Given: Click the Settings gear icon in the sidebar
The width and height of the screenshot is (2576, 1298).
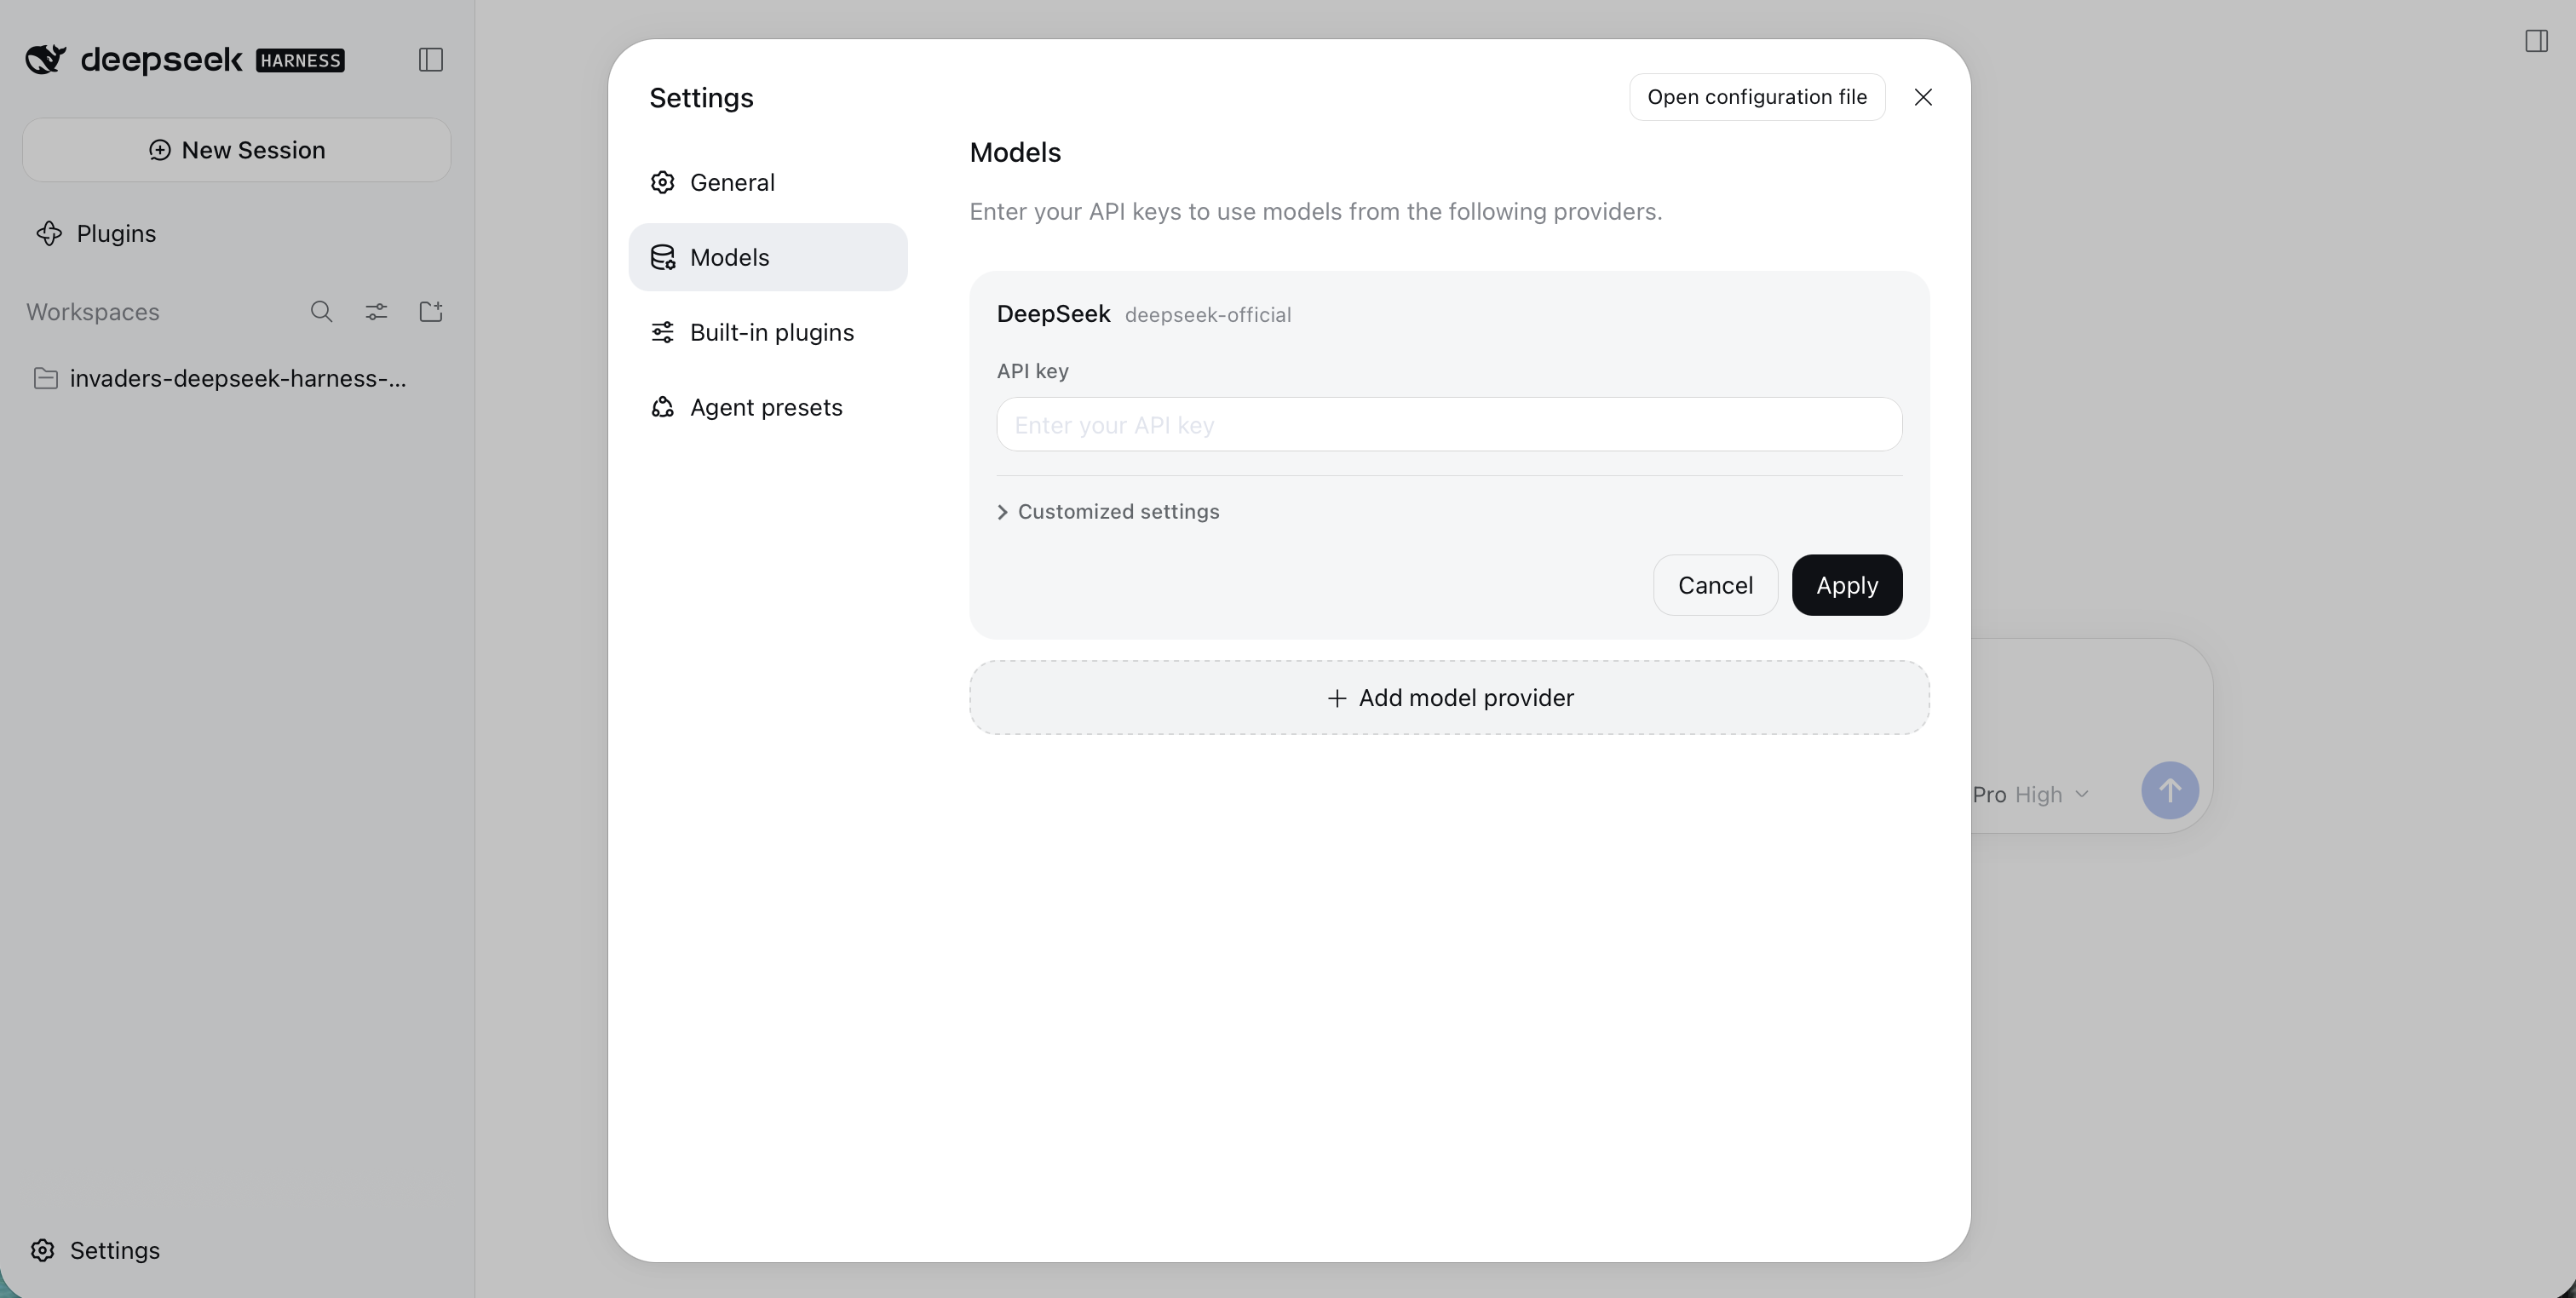Looking at the screenshot, I should tap(42, 1251).
